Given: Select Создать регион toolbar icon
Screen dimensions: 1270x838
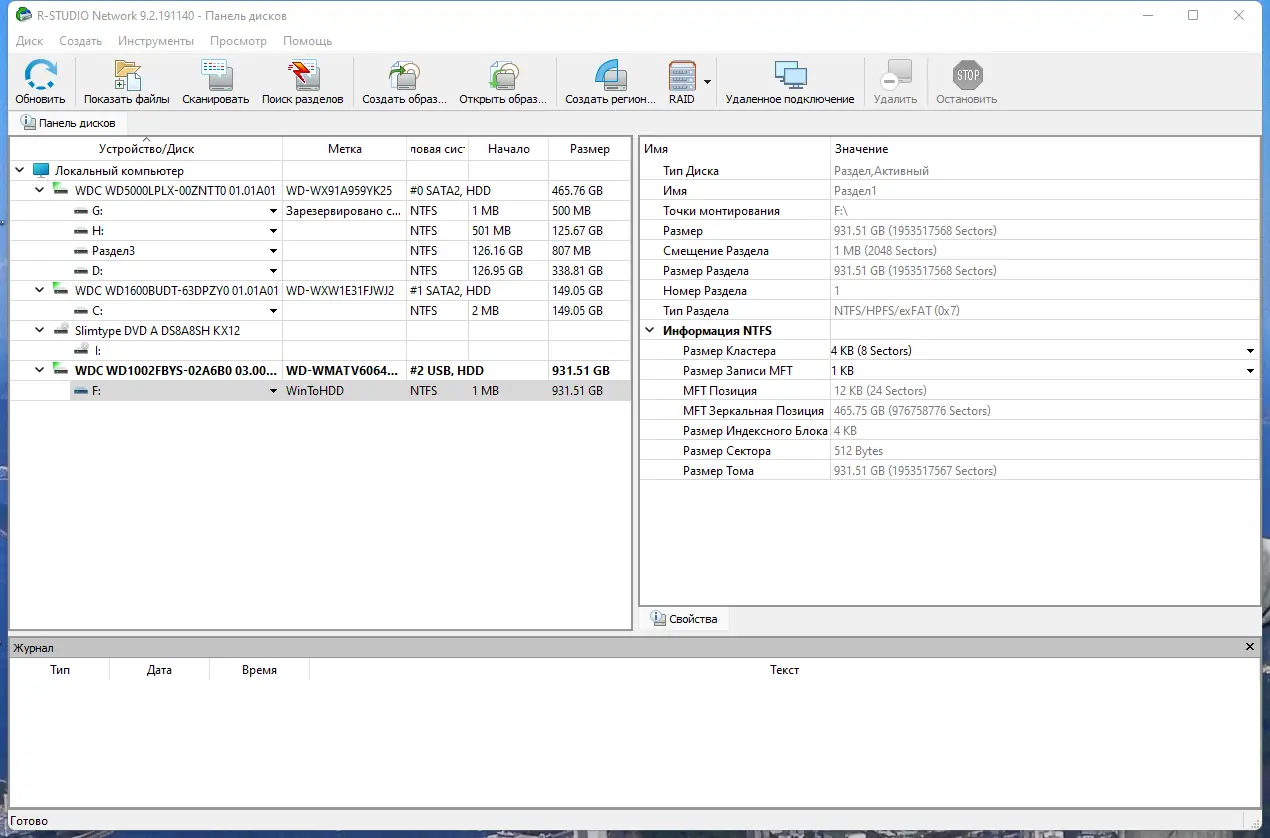Looking at the screenshot, I should point(610,76).
